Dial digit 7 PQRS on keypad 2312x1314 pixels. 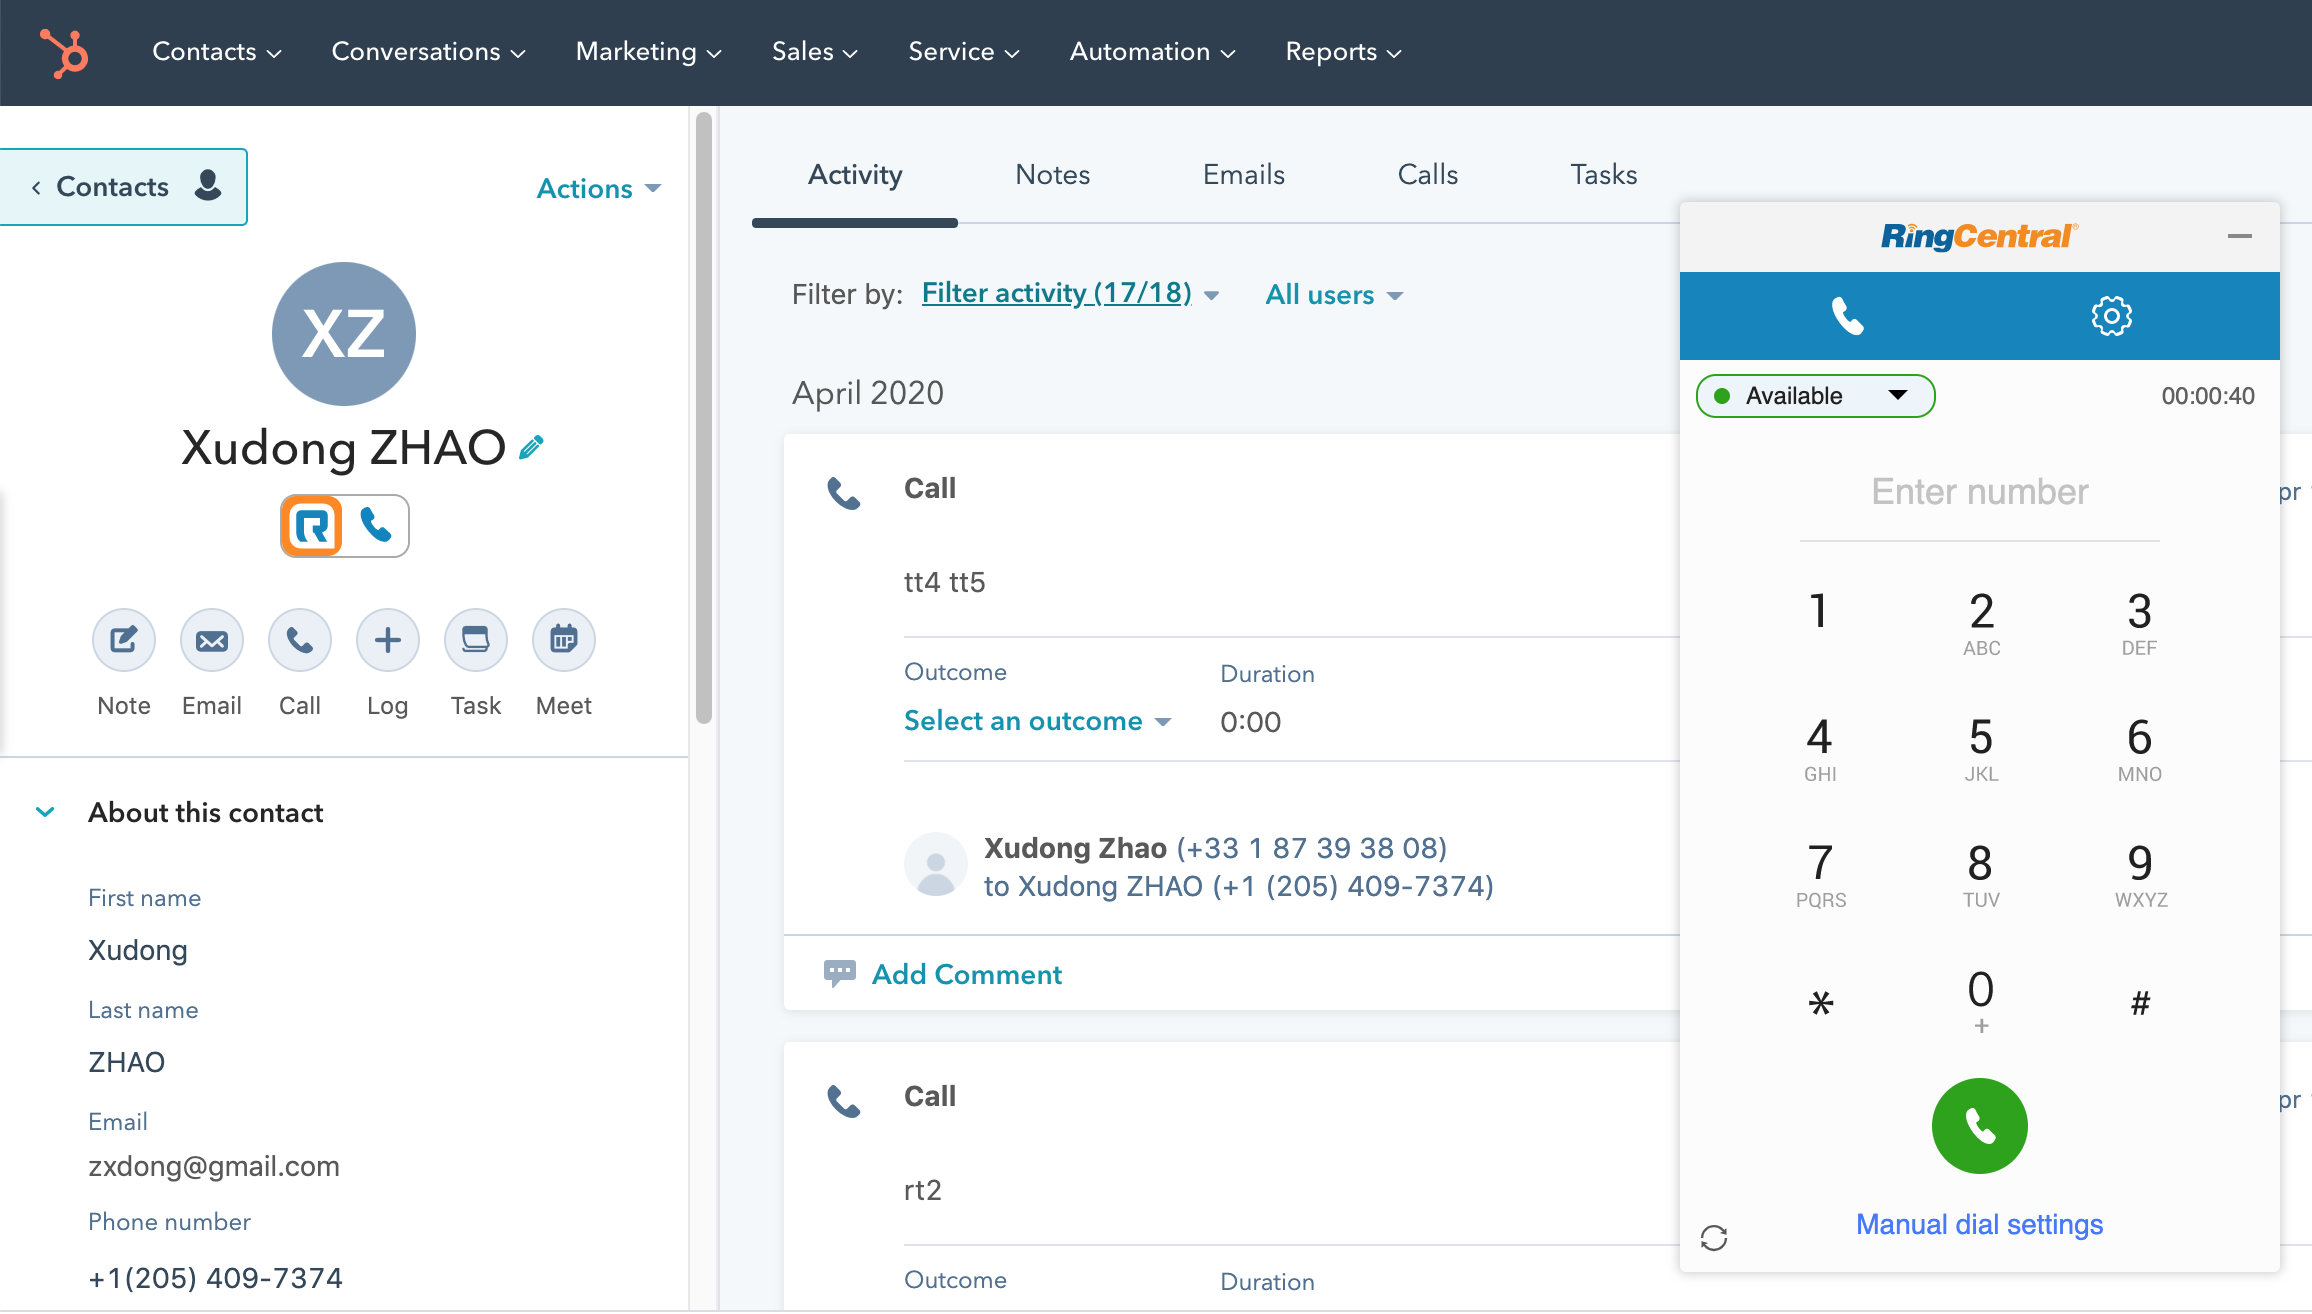tap(1820, 875)
